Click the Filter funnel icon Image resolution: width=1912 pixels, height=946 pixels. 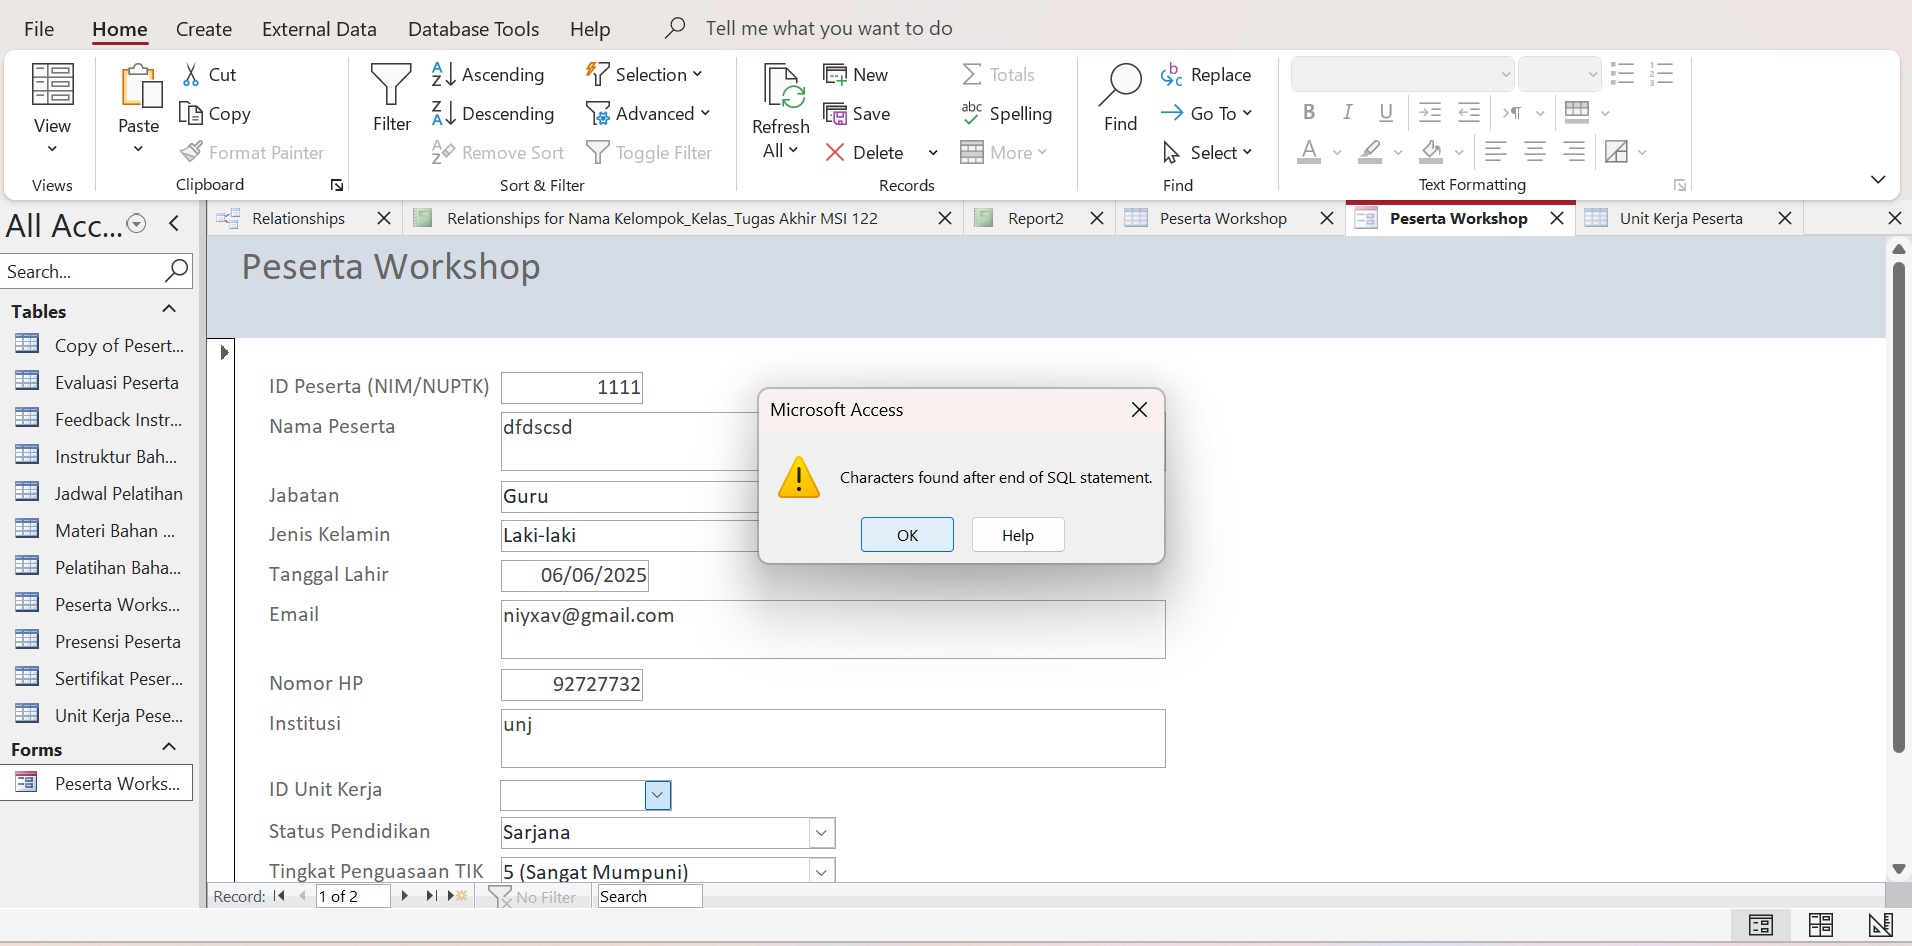tap(391, 86)
